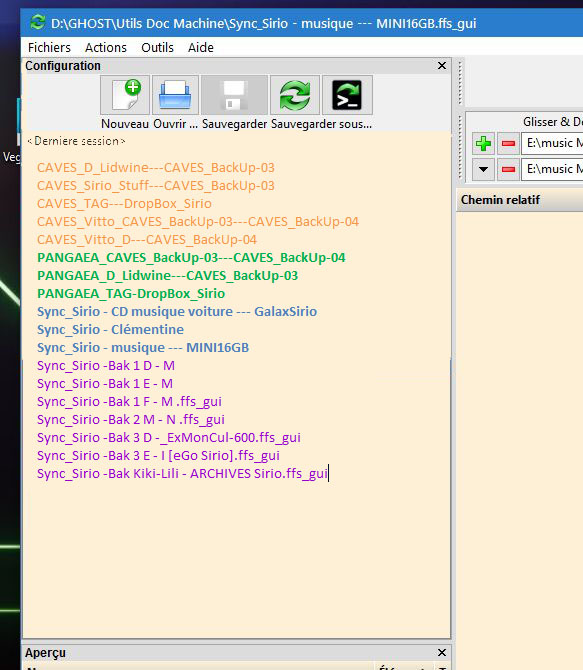
Task: Select CAVES_Vitto_CAVES_BackUp-03---CAVES_BackUp-04 config
Action: pyautogui.click(x=197, y=221)
